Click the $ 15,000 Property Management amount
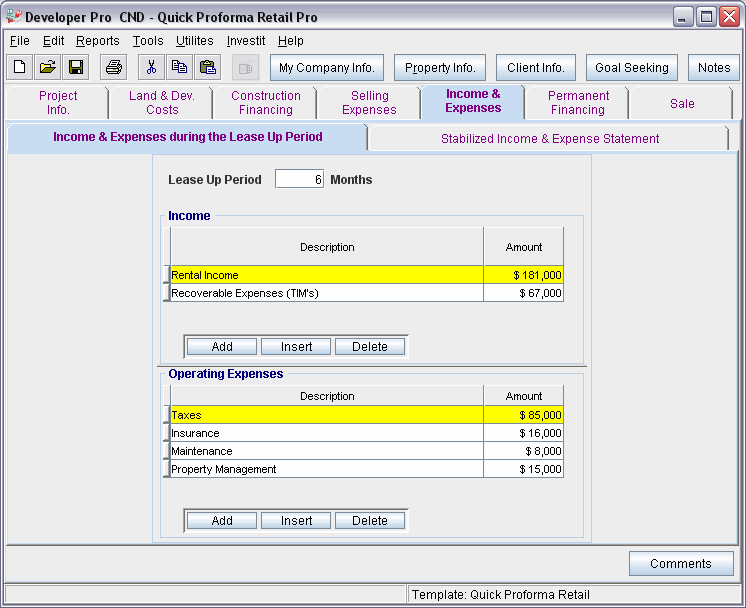 coord(524,469)
